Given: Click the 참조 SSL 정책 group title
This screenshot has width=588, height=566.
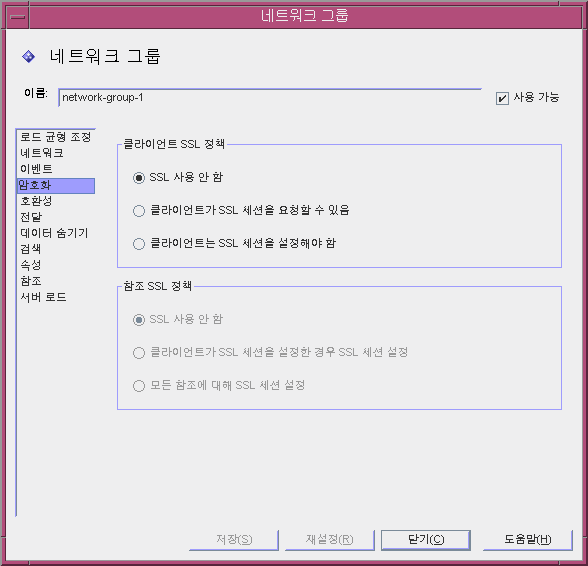Looking at the screenshot, I should (x=158, y=286).
